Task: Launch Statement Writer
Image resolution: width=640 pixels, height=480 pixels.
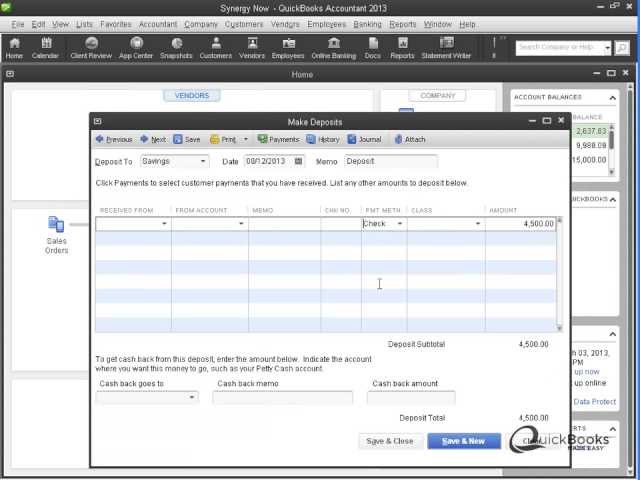Action: click(x=446, y=48)
